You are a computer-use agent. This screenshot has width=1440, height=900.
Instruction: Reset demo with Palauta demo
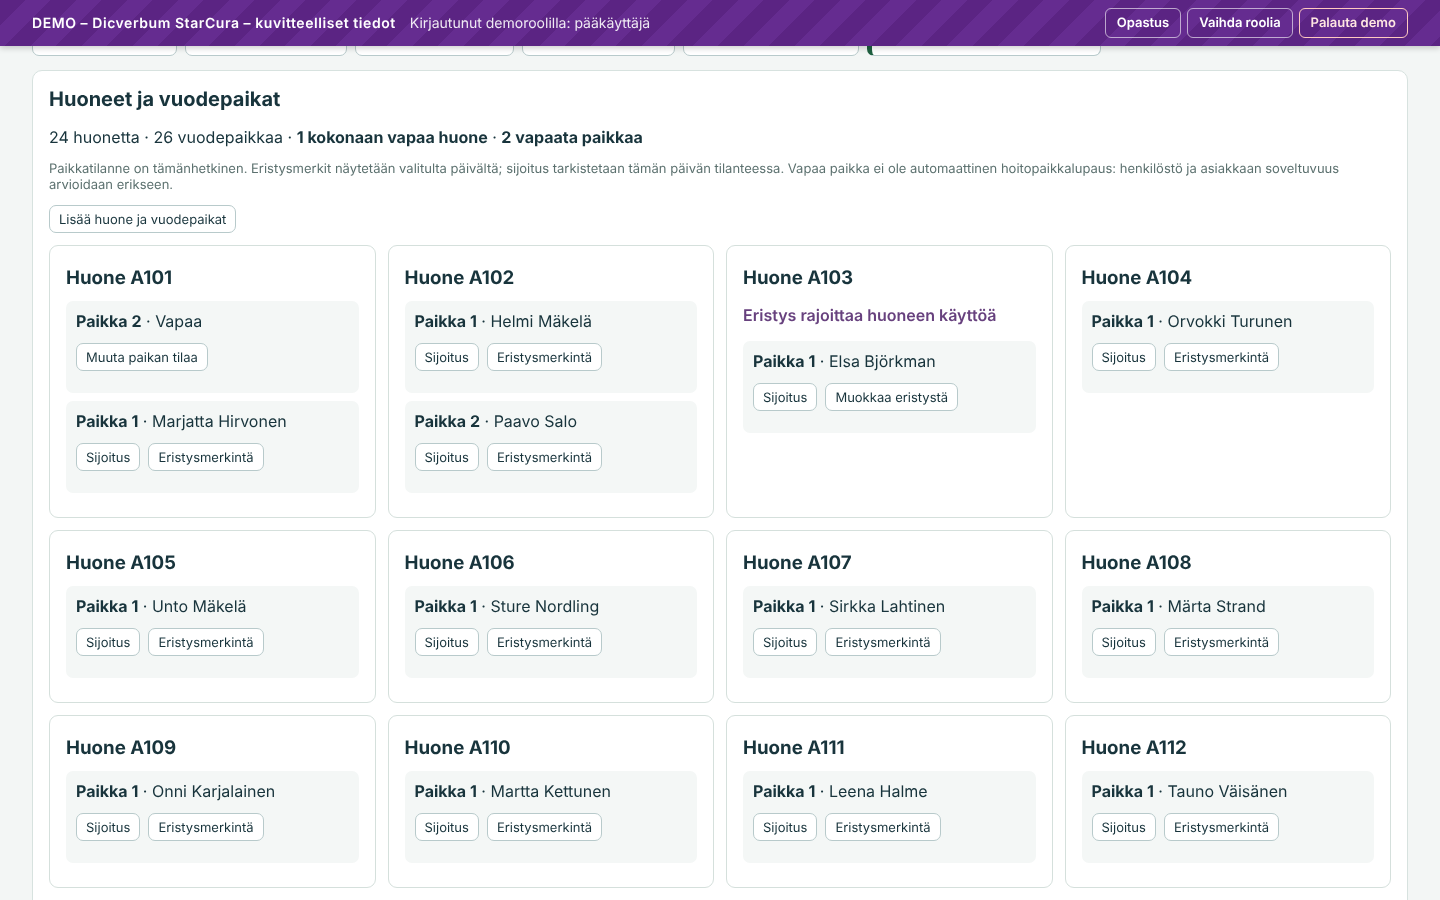[x=1353, y=23]
